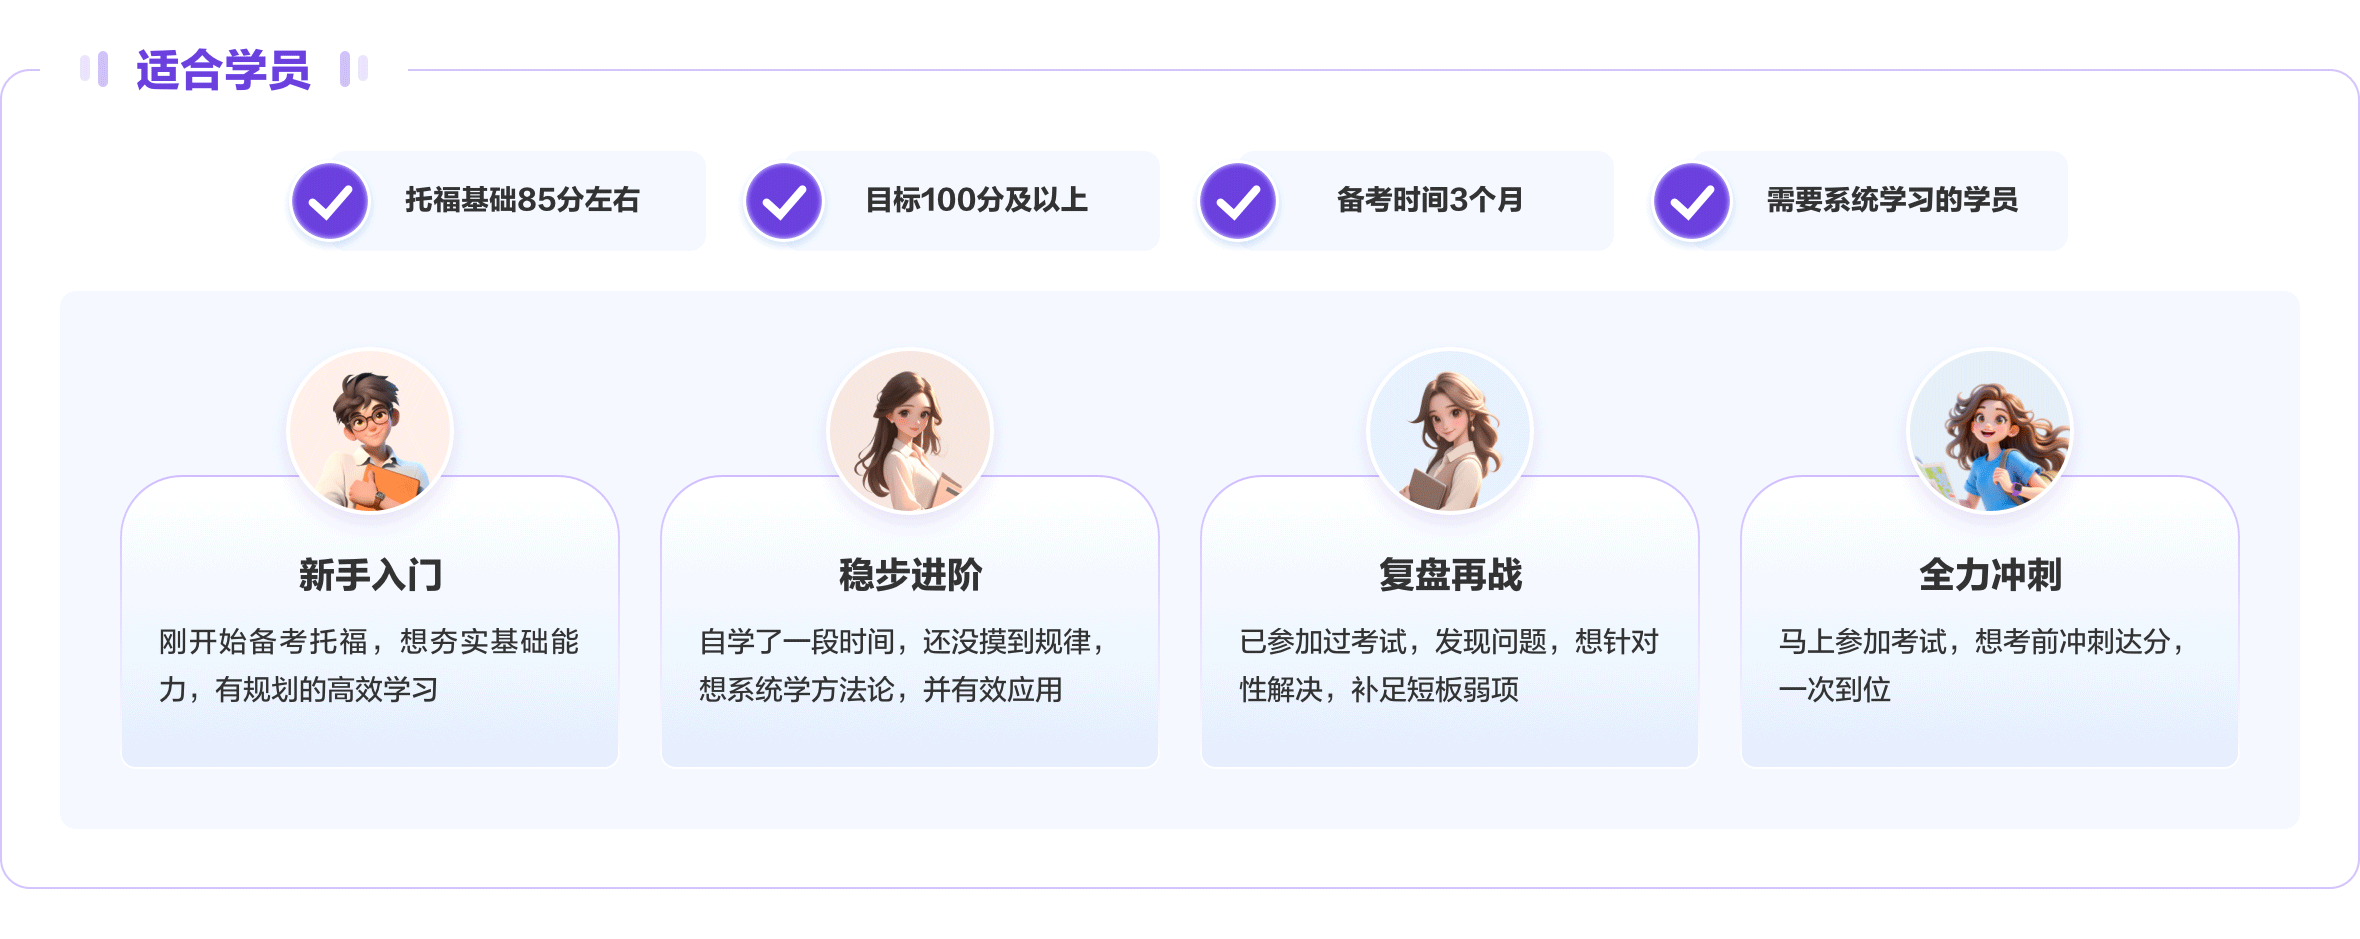2360x939 pixels.
Task: Click checkmark icon beside 目标100分及以上
Action: point(784,201)
